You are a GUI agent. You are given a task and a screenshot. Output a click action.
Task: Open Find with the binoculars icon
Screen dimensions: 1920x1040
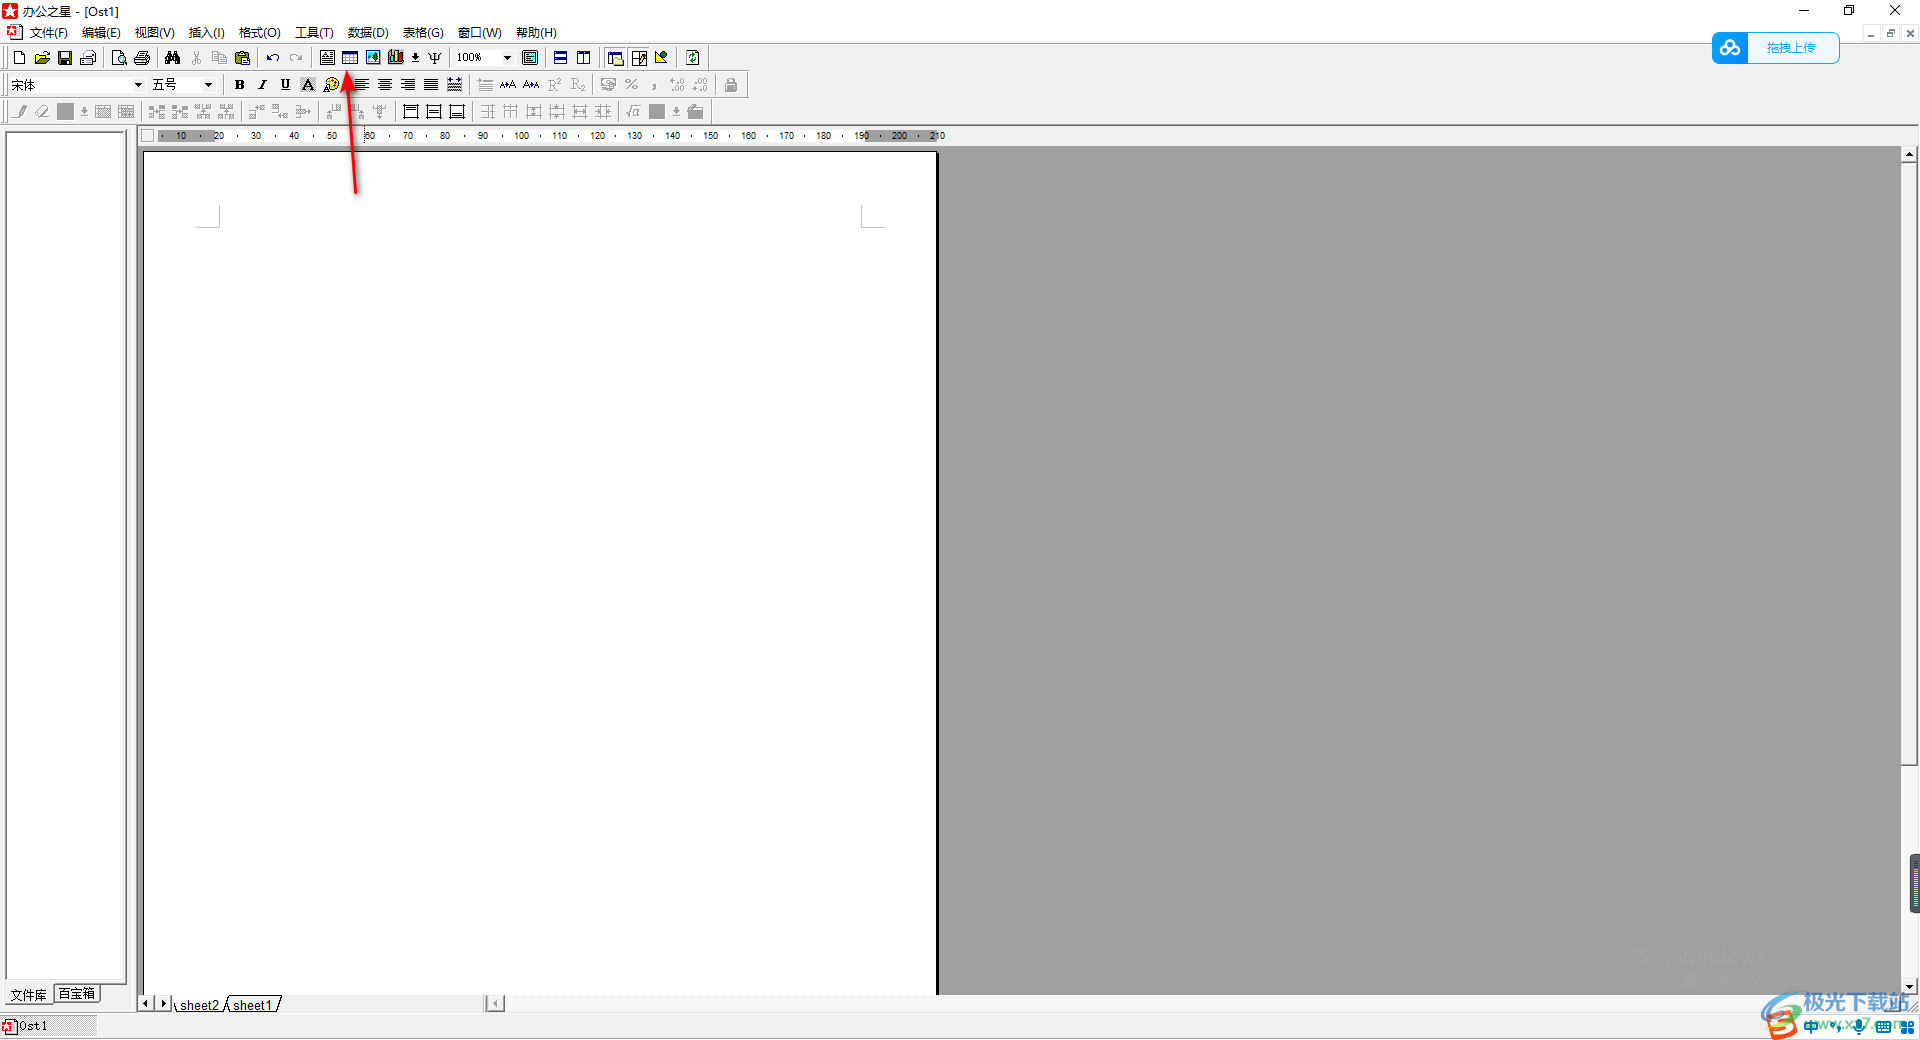[173, 58]
